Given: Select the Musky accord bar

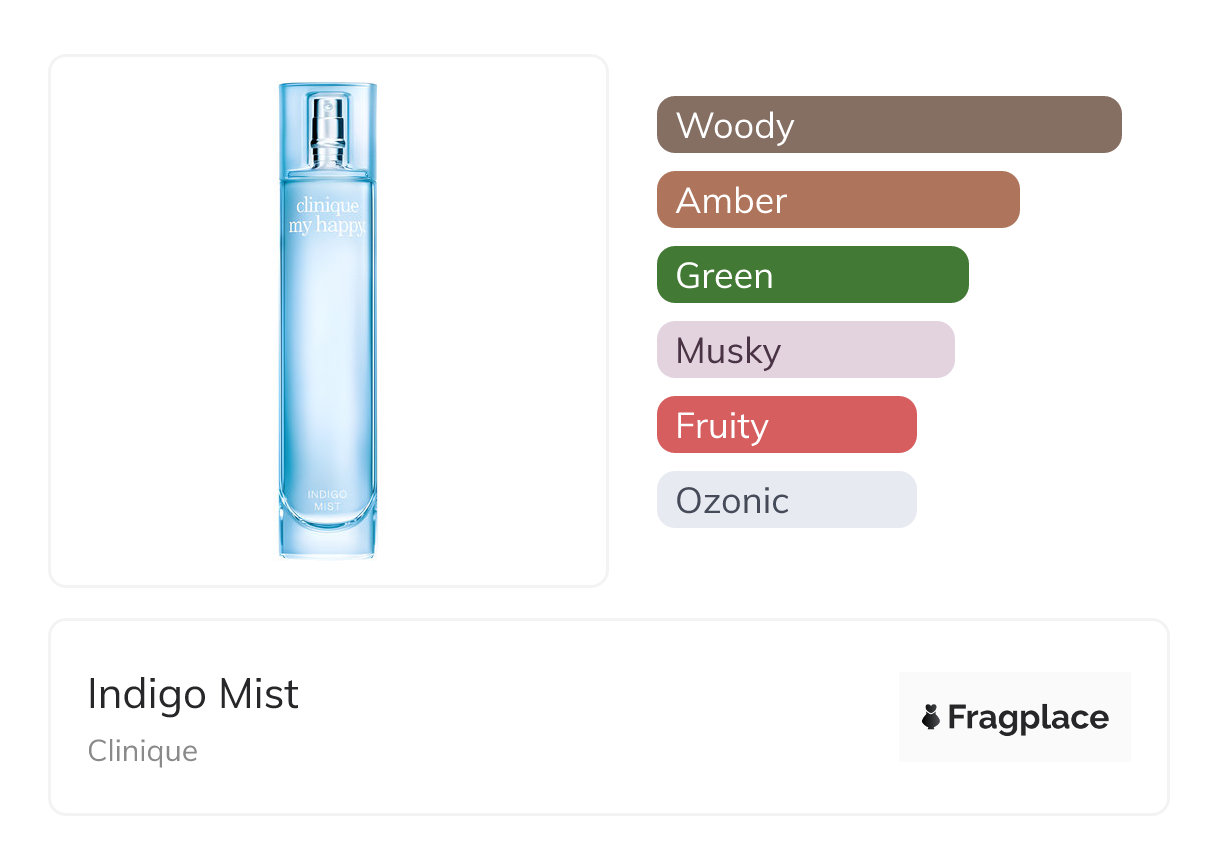Looking at the screenshot, I should (x=806, y=350).
